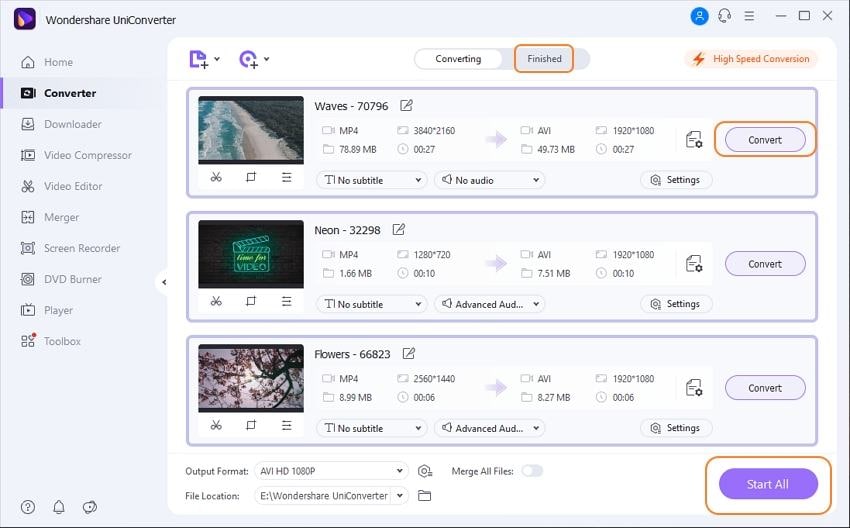Open Player in sidebar
Screen dimensions: 850x528
47,310
